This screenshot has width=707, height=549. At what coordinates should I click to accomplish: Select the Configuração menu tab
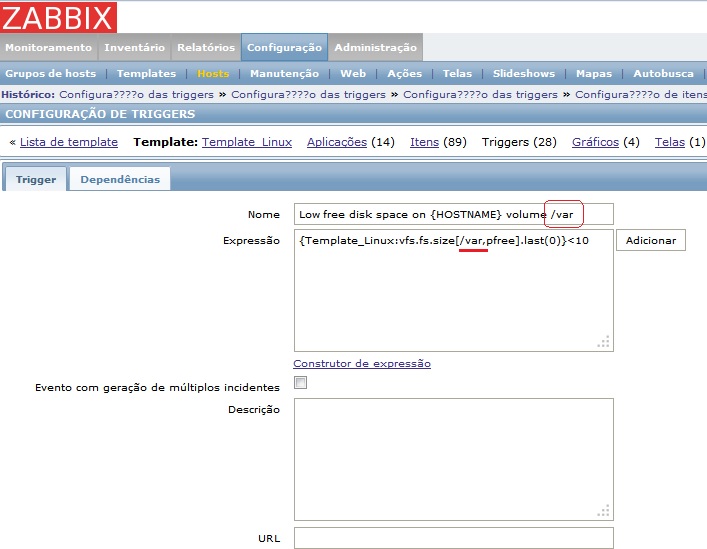click(285, 47)
